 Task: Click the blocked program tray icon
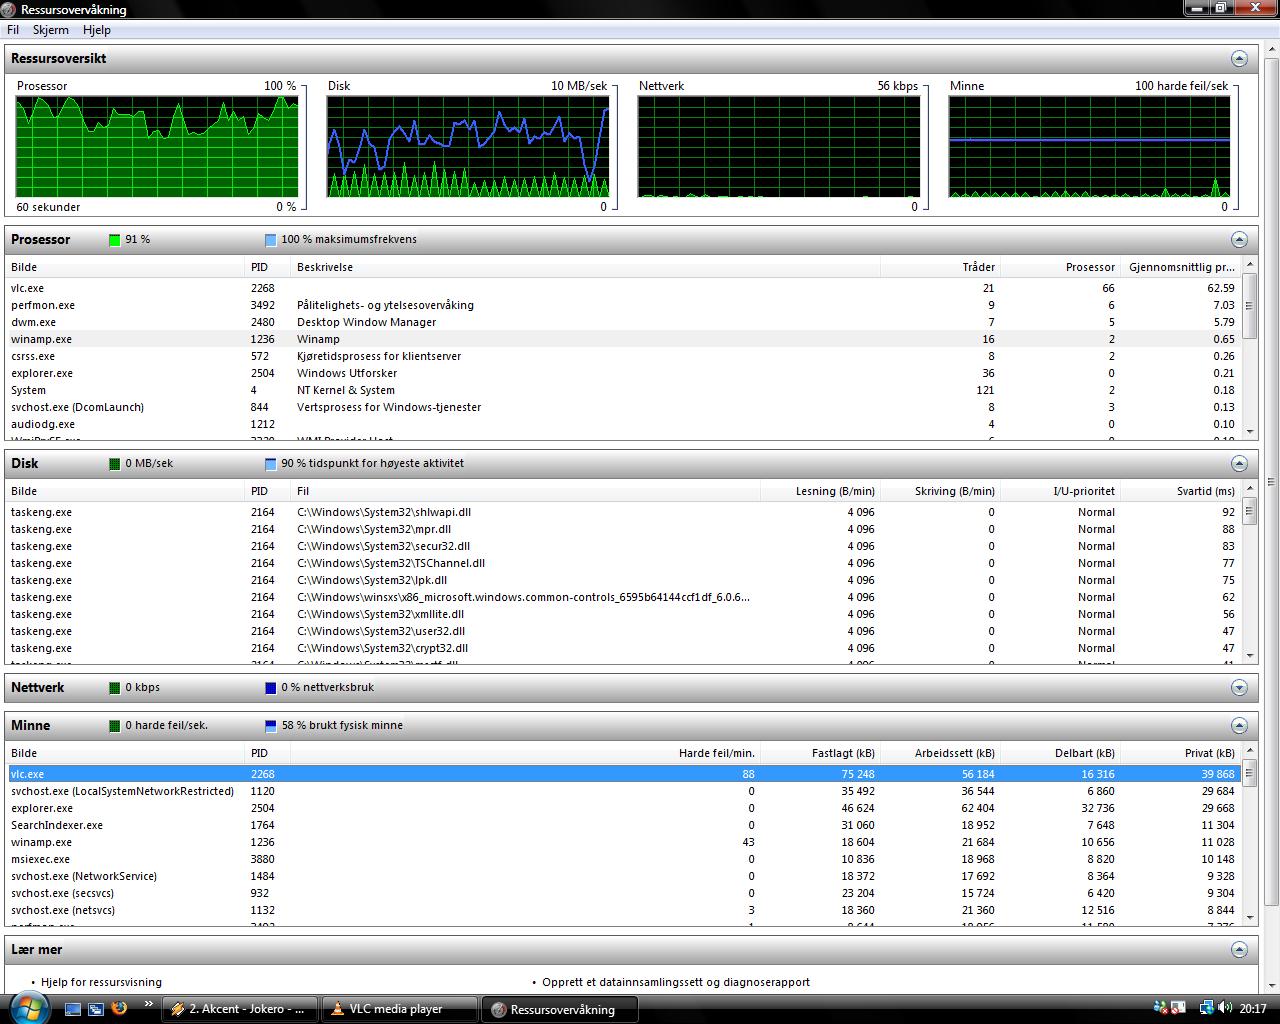coord(1180,1009)
